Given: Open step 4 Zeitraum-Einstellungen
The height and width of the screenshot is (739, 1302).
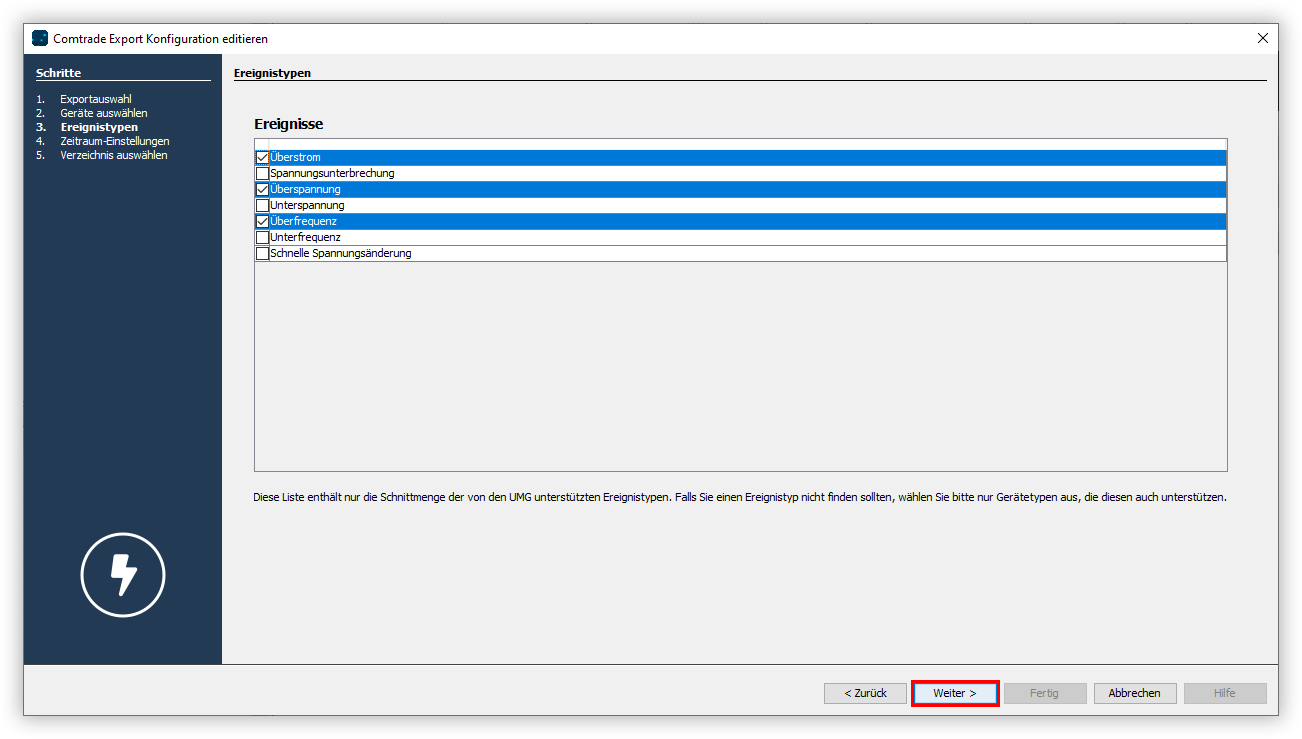Looking at the screenshot, I should (x=113, y=140).
